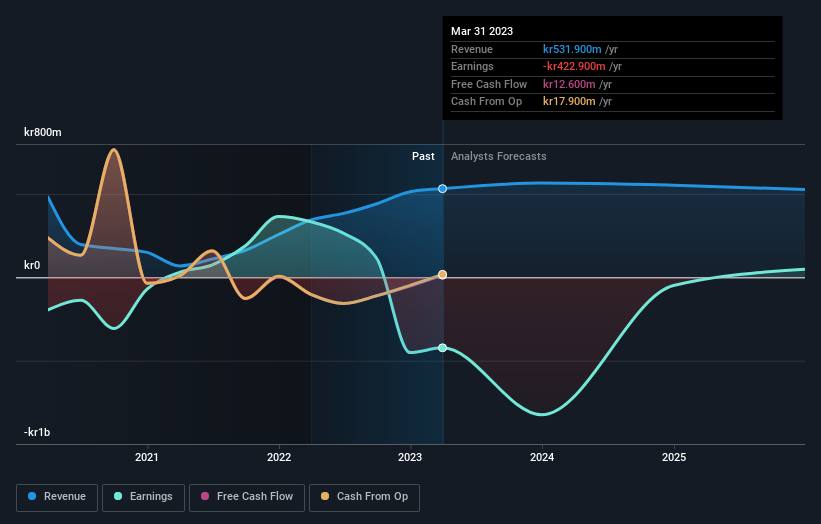The width and height of the screenshot is (821, 524).
Task: Click the -kr422.900m earnings value
Action: click(574, 66)
